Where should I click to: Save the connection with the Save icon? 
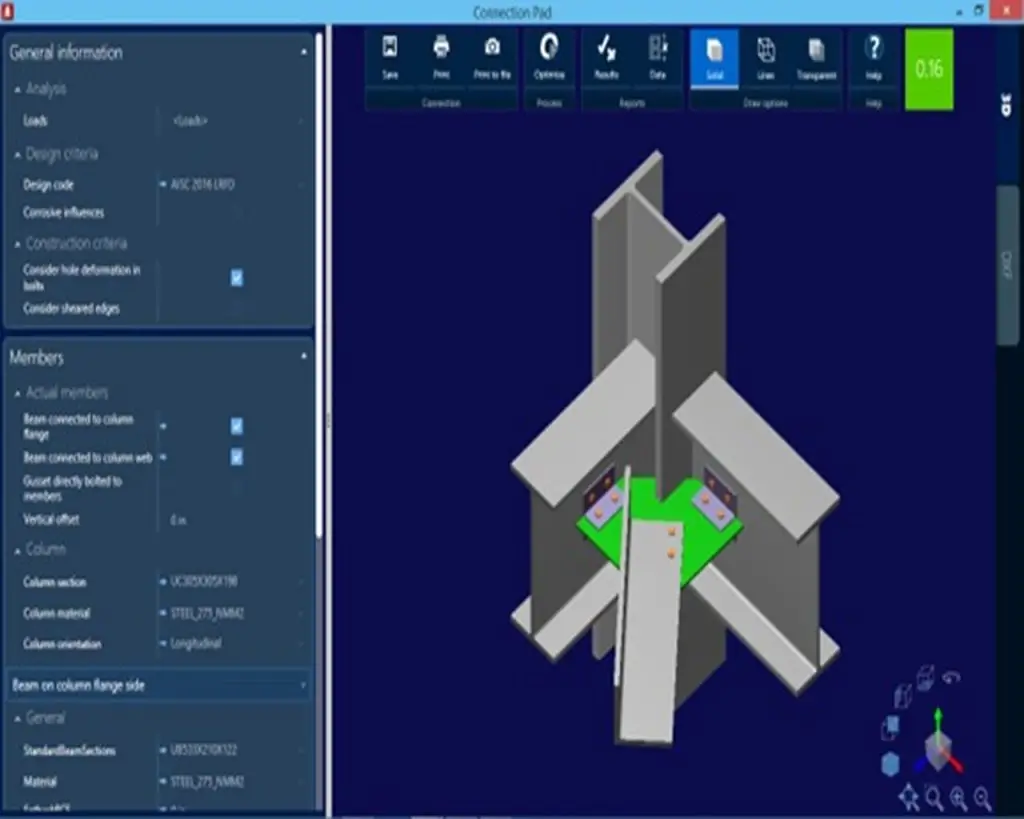[x=390, y=55]
